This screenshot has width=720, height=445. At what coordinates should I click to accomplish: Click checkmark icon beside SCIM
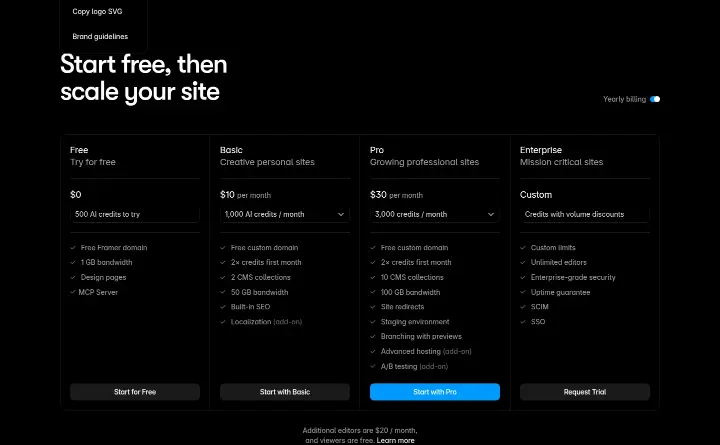(x=523, y=307)
